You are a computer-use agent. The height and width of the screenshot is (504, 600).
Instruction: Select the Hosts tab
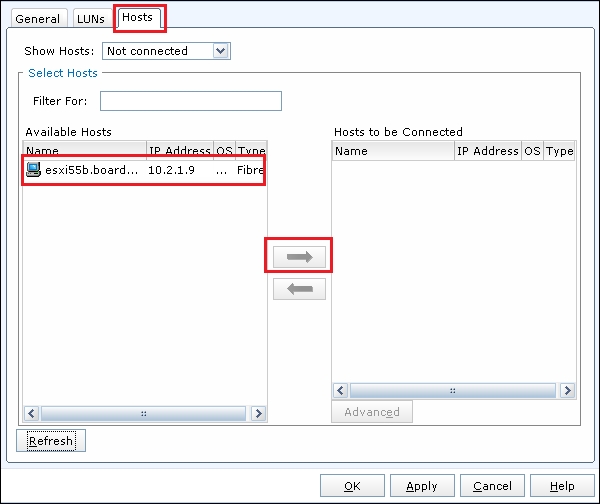click(137, 18)
